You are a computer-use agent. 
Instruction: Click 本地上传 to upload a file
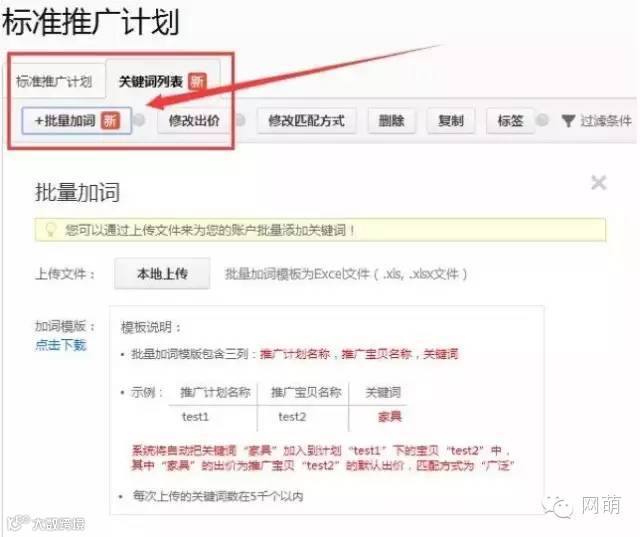point(162,273)
